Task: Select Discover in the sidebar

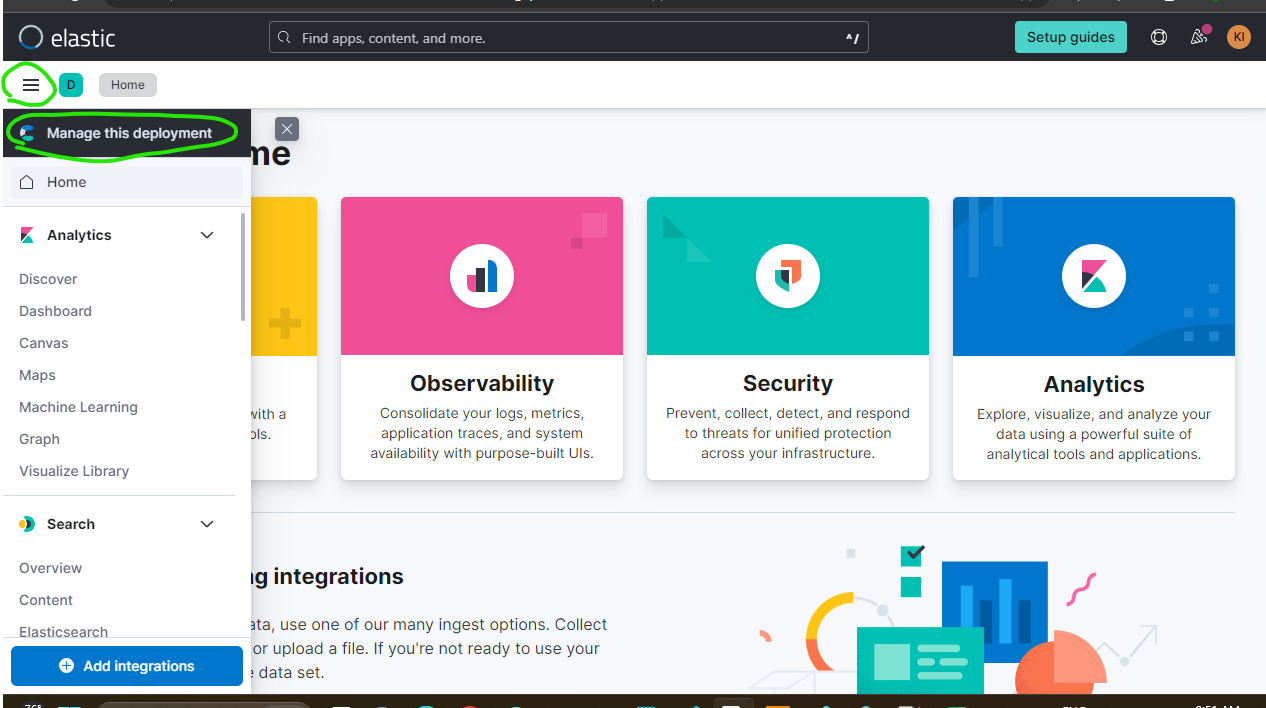Action: click(x=48, y=279)
